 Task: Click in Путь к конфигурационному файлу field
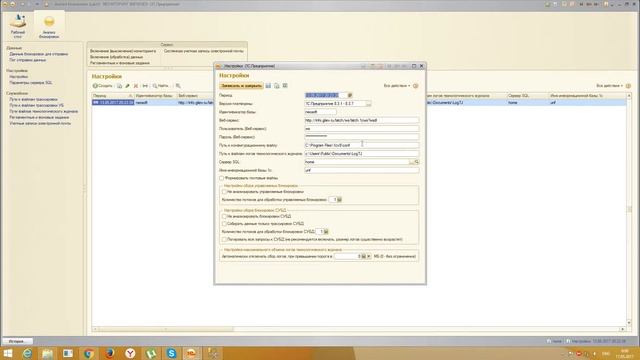point(362,145)
